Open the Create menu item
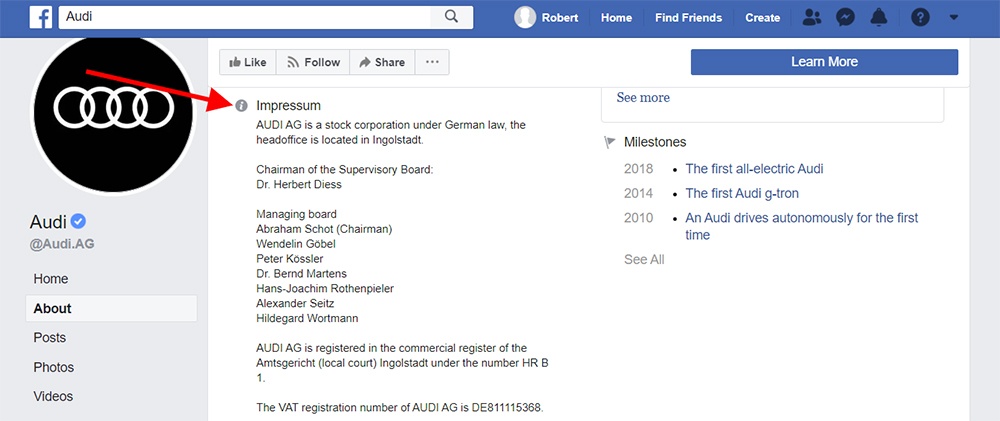 [763, 18]
